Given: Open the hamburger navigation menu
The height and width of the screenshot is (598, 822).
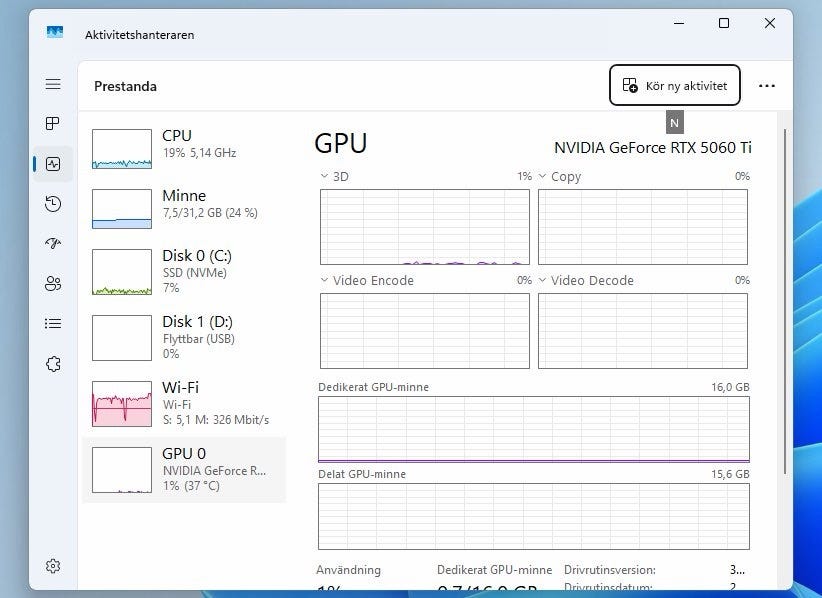Looking at the screenshot, I should [53, 84].
